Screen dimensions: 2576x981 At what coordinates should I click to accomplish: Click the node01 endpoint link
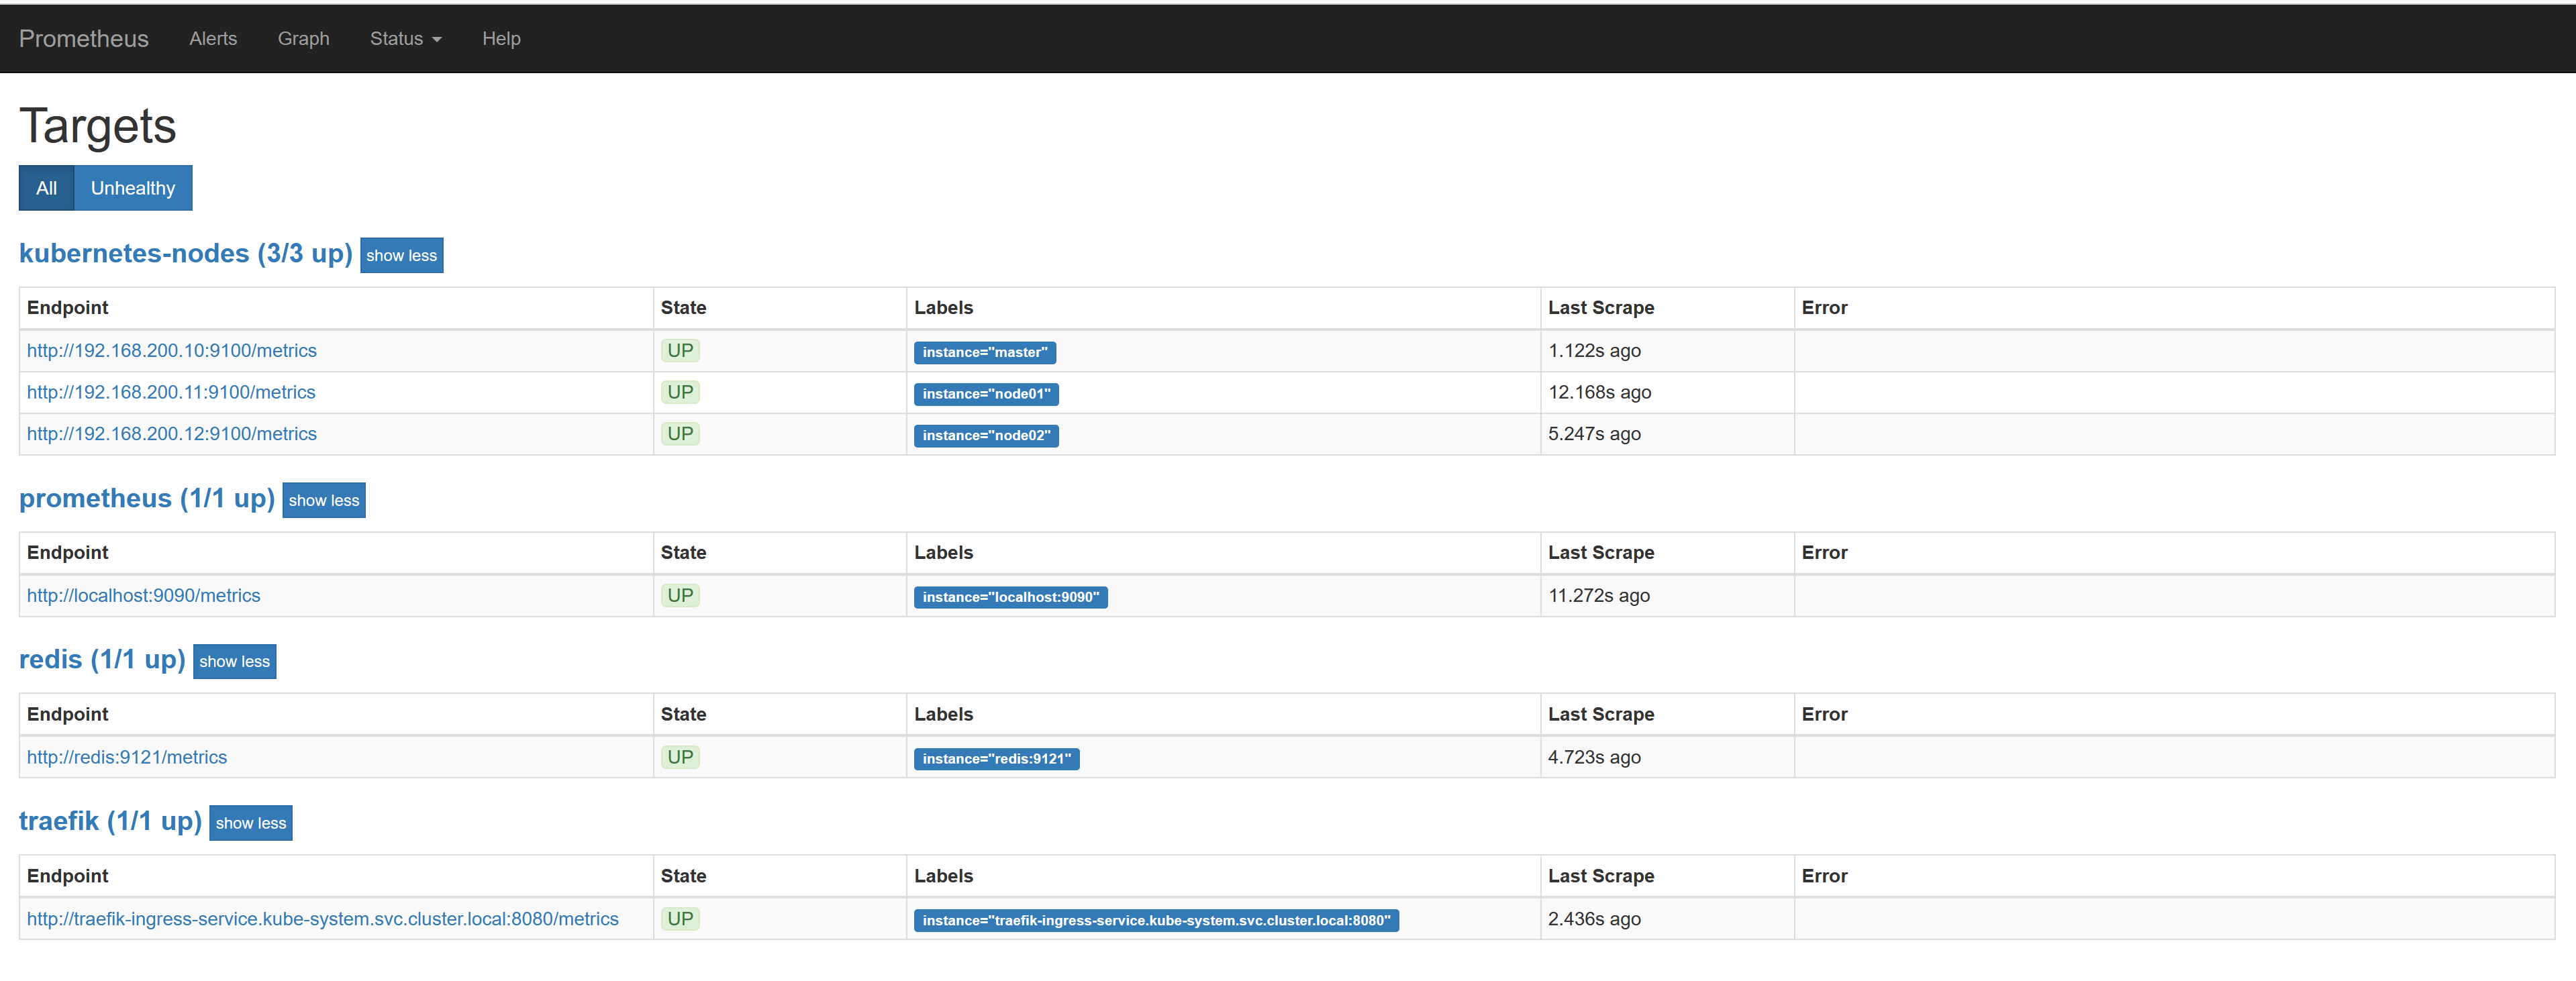[x=171, y=391]
